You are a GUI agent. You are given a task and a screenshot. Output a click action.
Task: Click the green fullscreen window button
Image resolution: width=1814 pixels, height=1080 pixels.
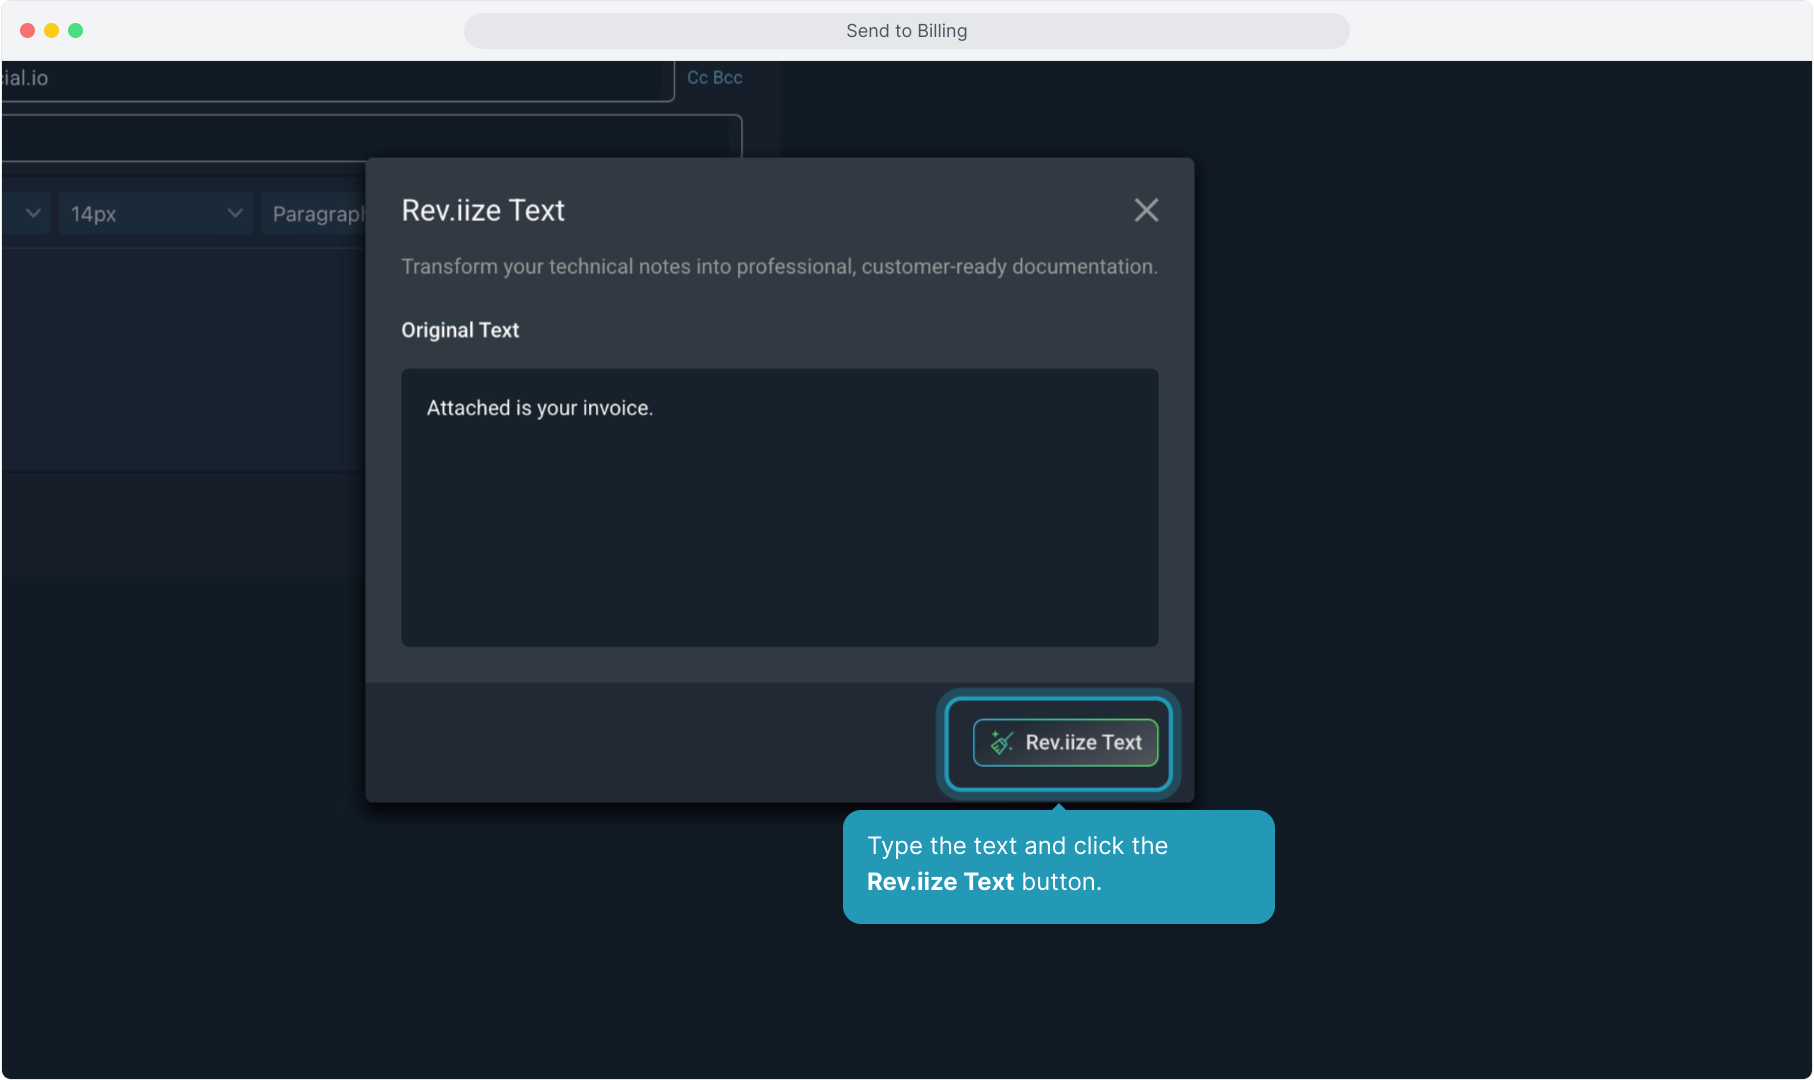coord(75,31)
